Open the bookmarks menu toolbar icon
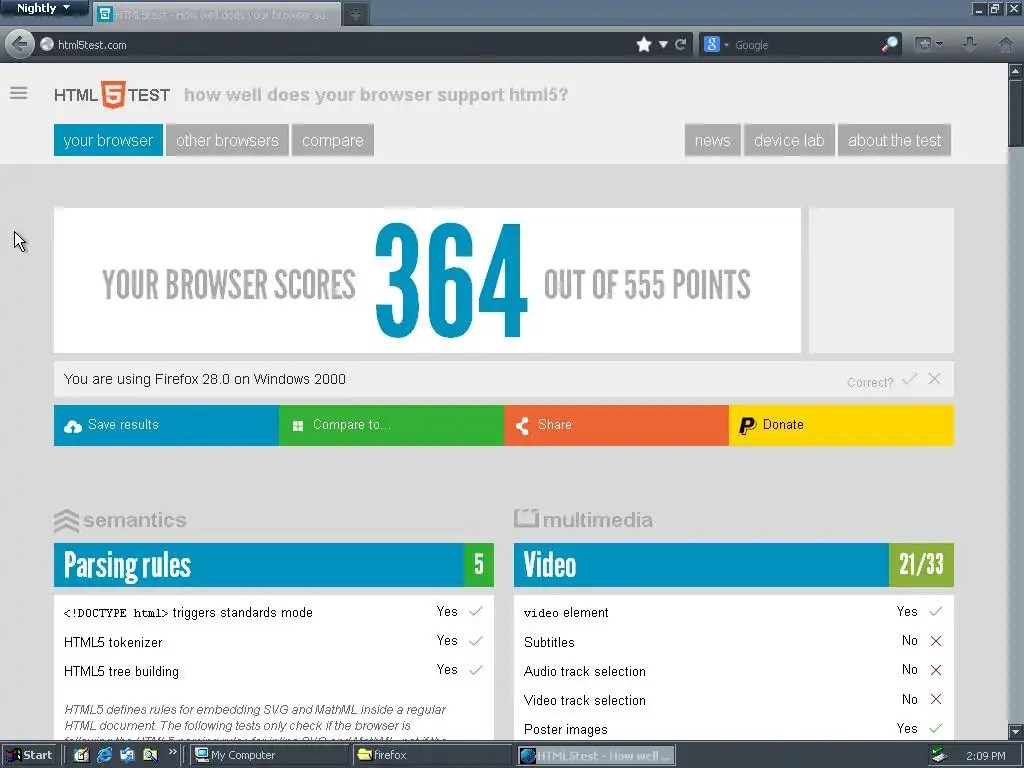 (923, 44)
